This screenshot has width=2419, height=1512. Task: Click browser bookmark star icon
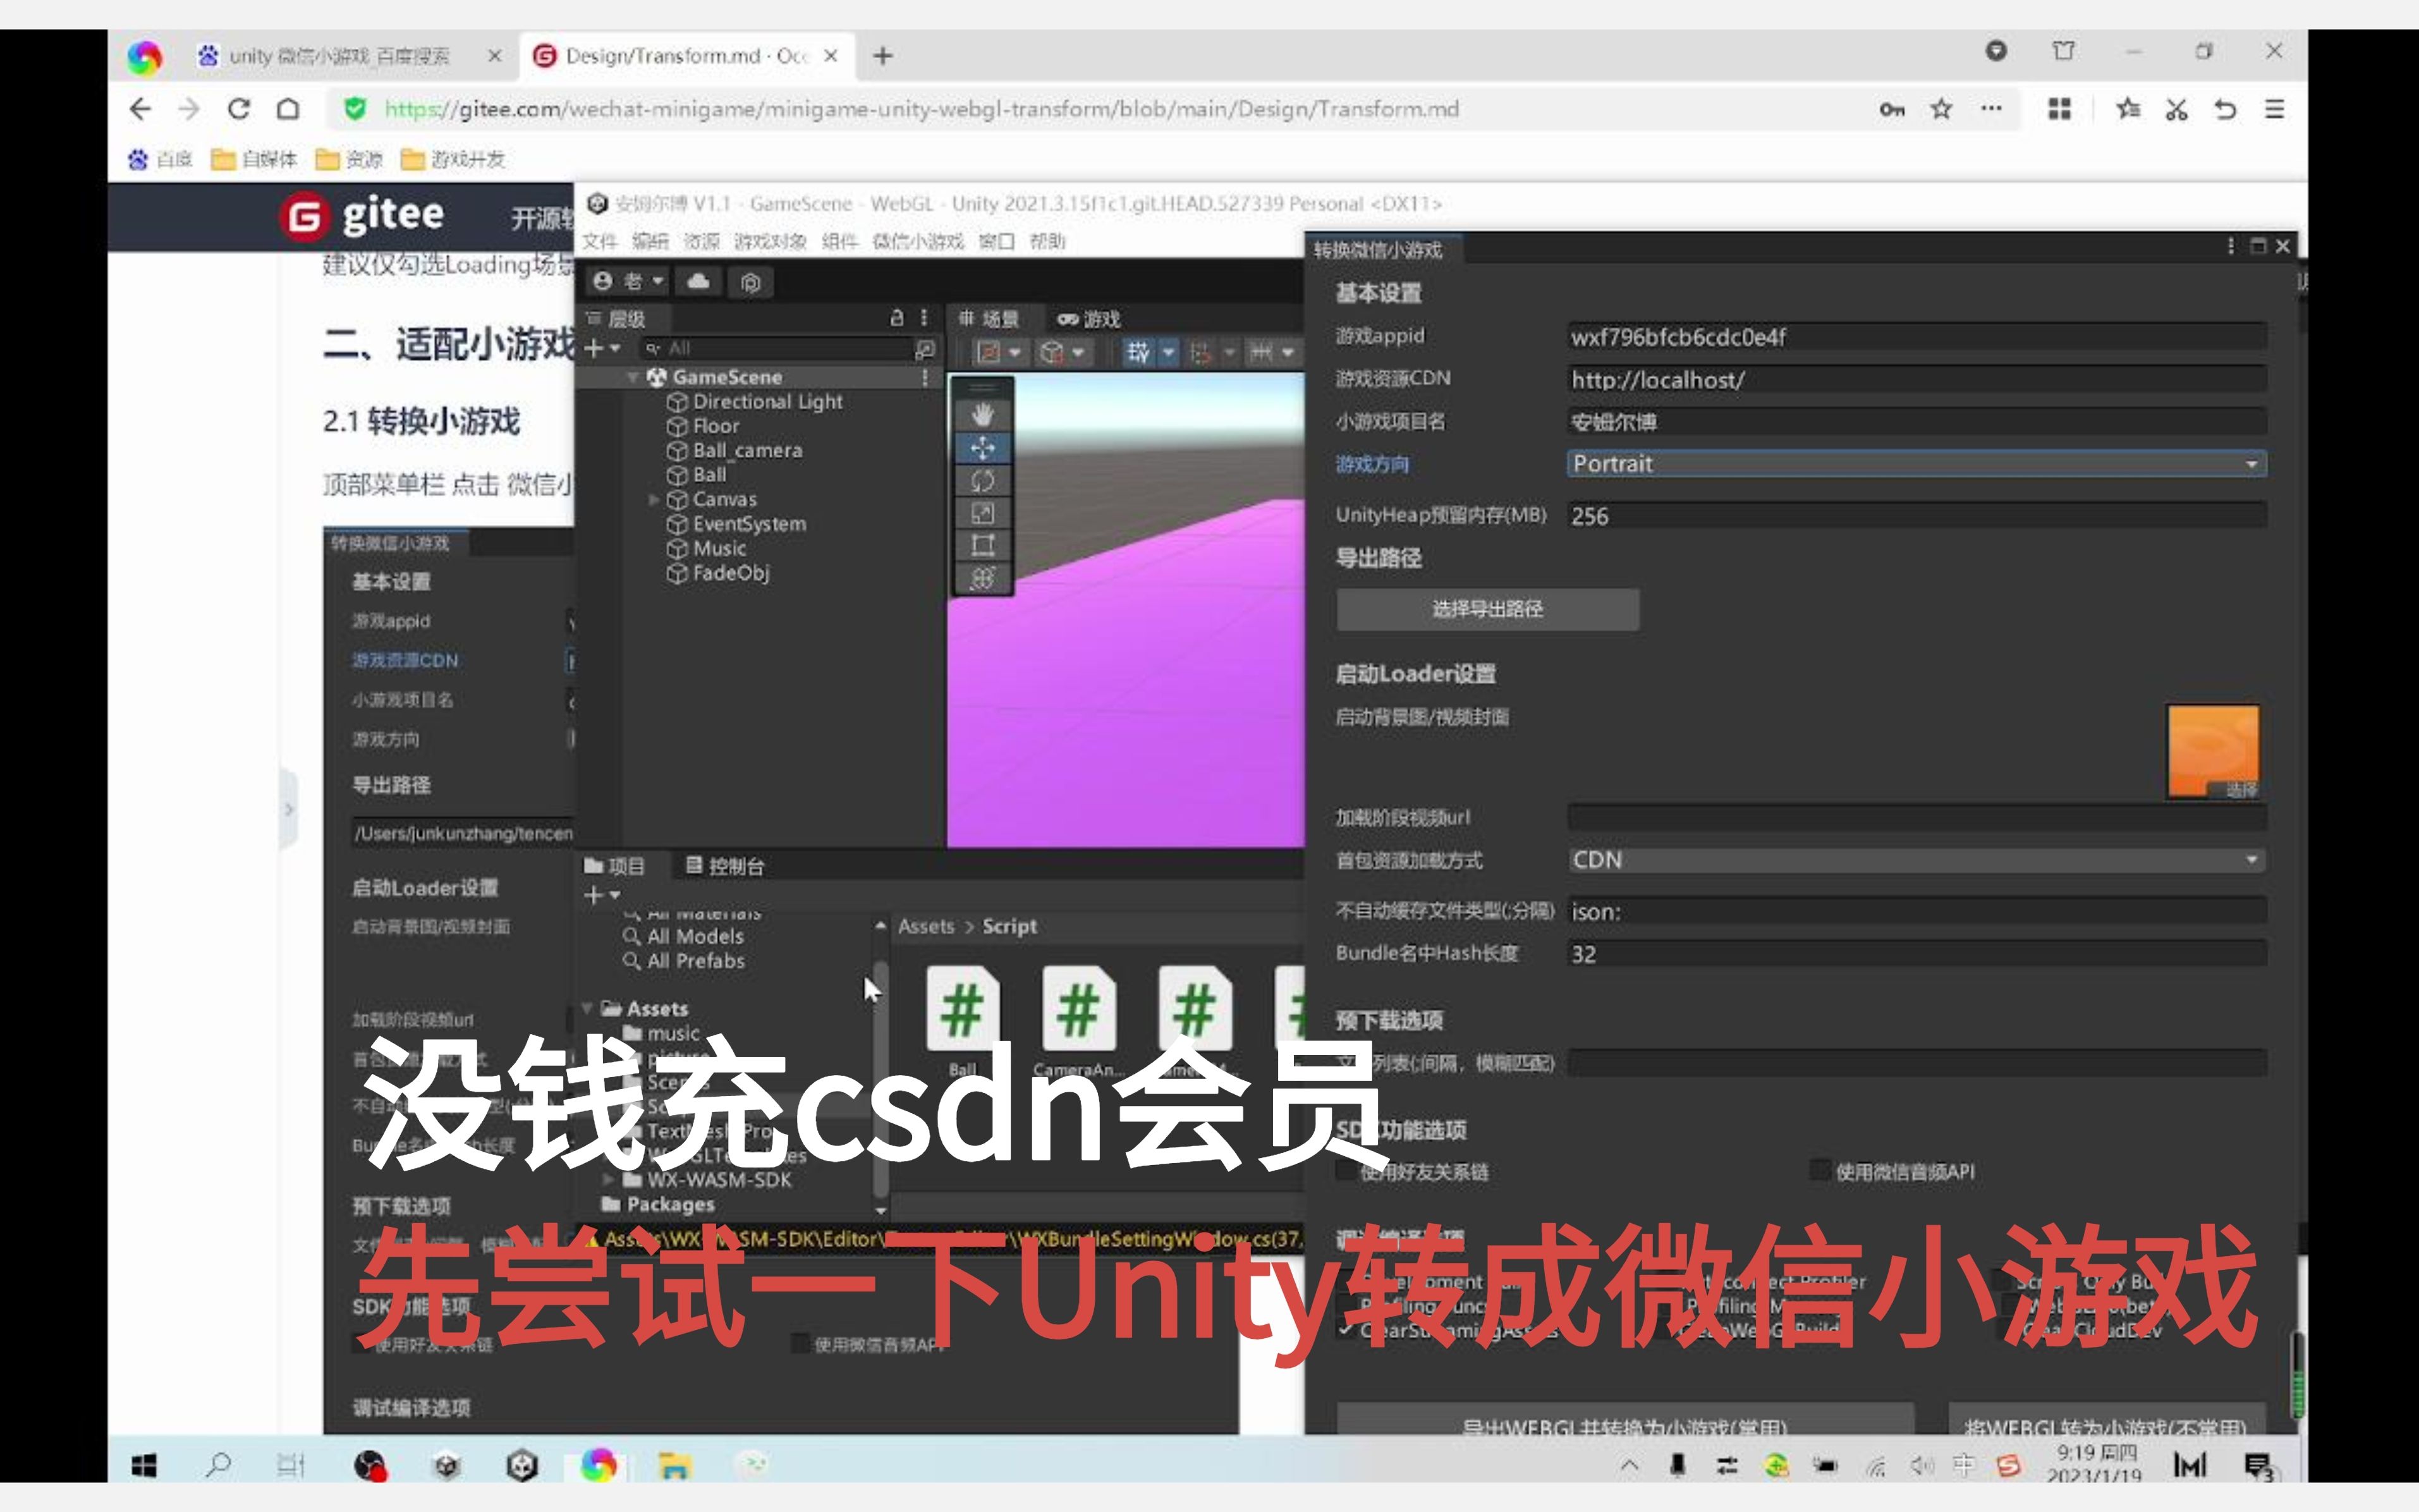click(x=1941, y=109)
